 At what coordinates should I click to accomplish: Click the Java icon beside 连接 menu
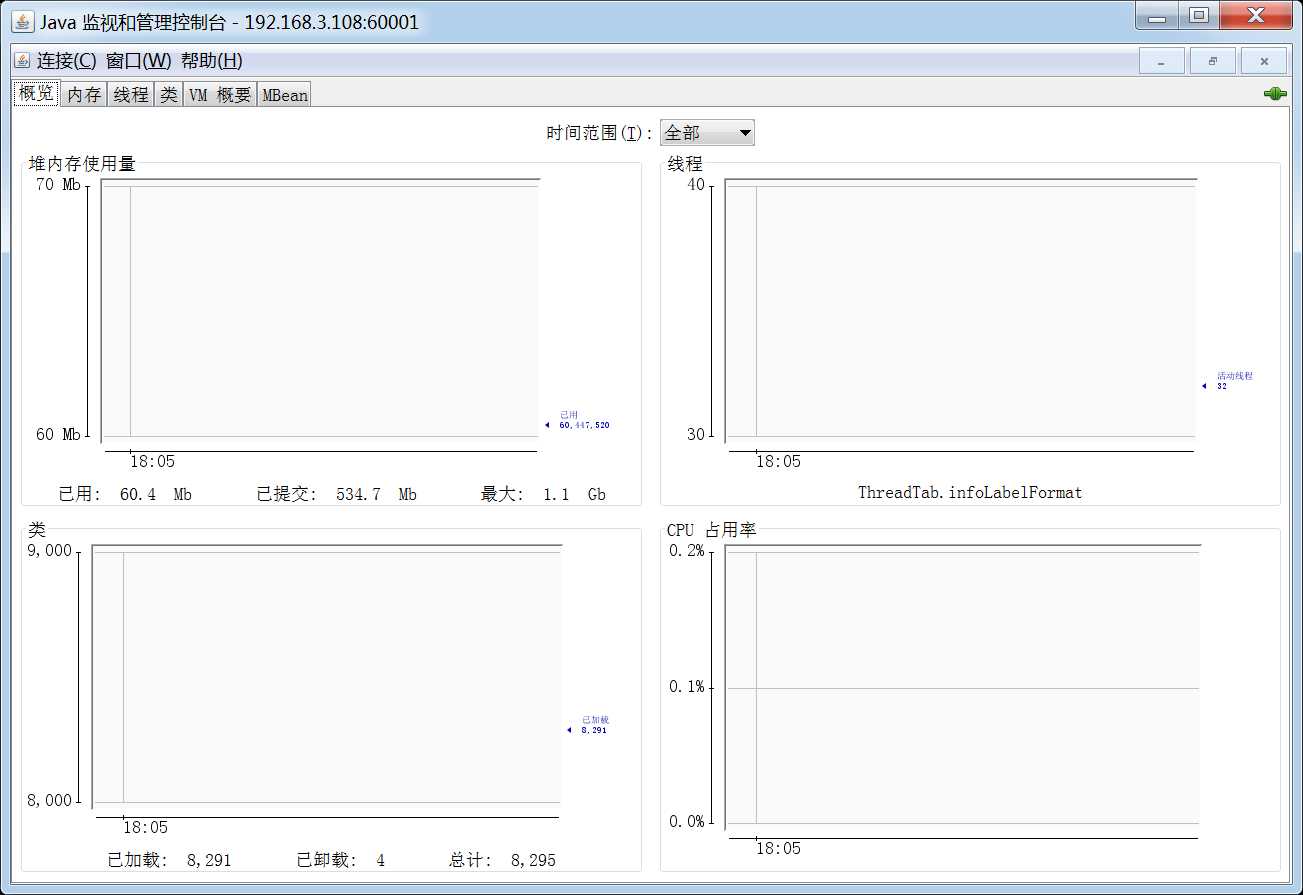22,61
